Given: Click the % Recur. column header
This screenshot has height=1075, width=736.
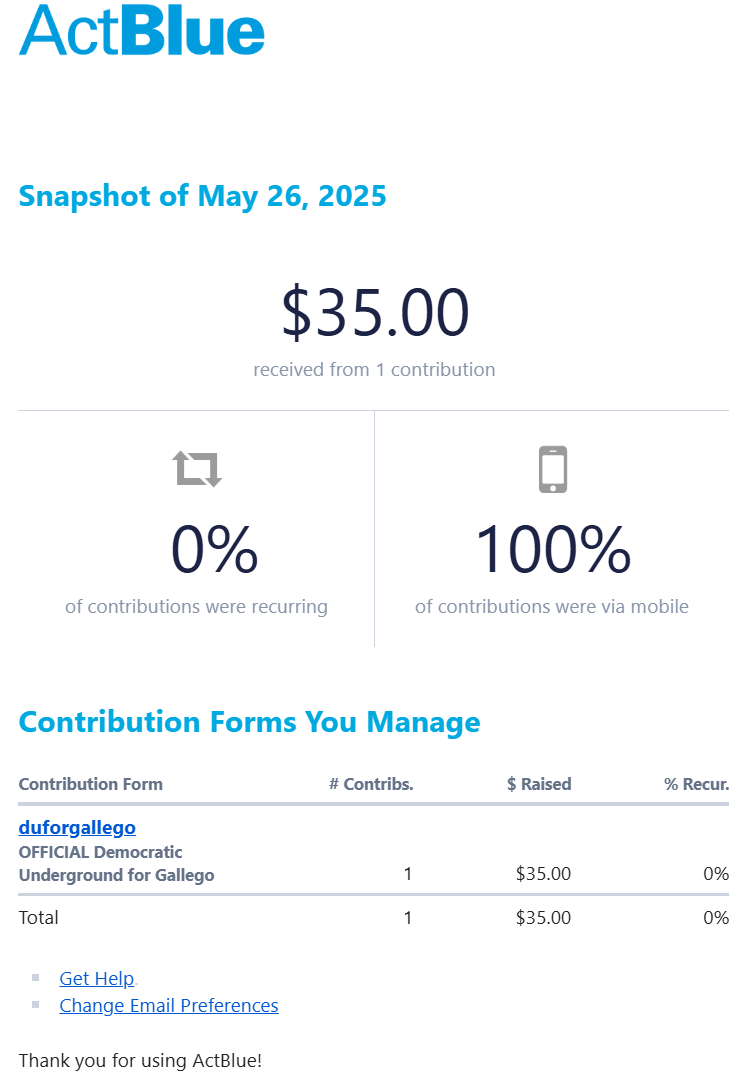Looking at the screenshot, I should [x=696, y=784].
